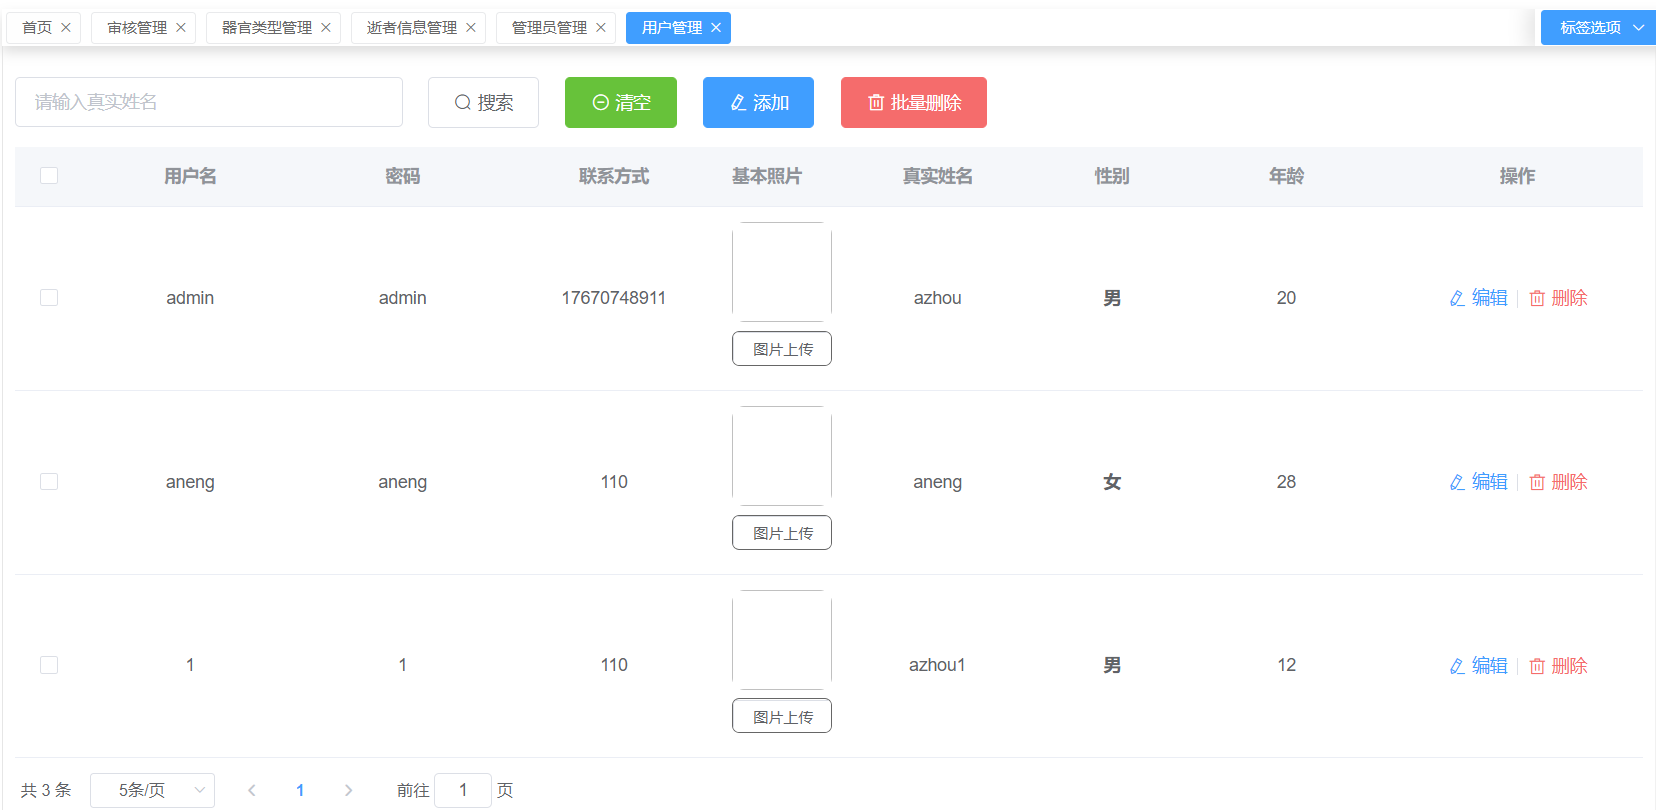
Task: Check the admin row checkbox
Action: coord(49,298)
